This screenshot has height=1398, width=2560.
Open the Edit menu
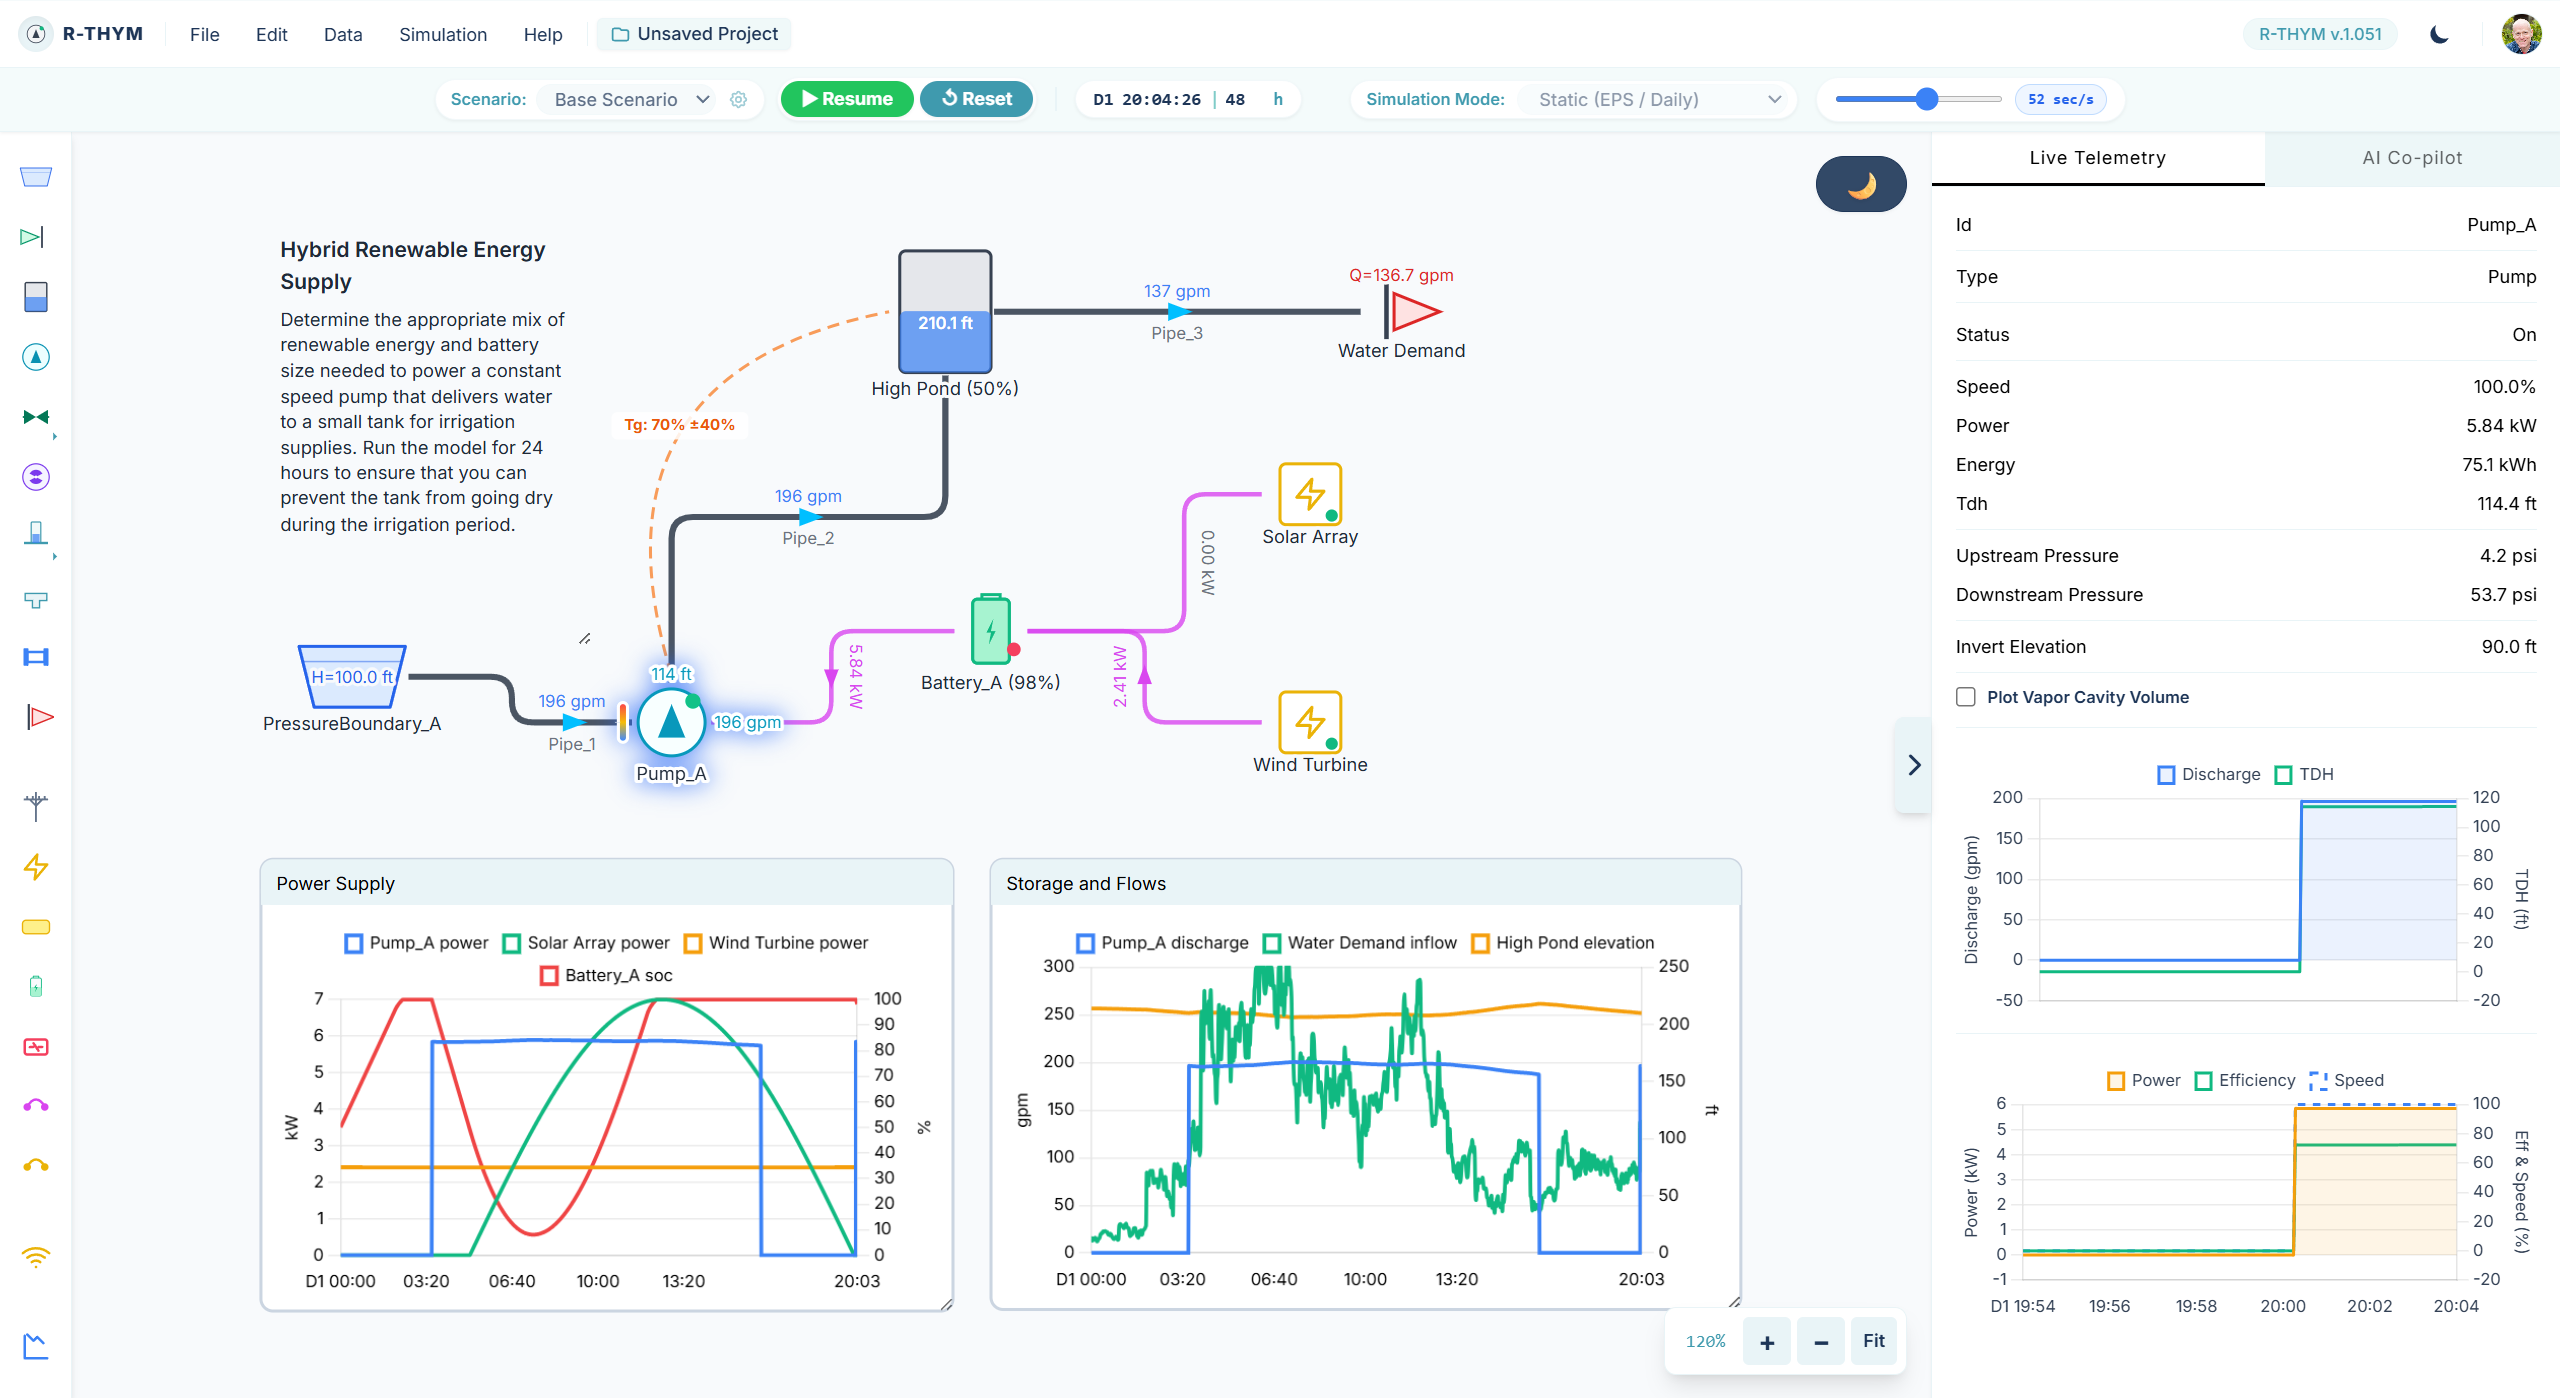271,34
